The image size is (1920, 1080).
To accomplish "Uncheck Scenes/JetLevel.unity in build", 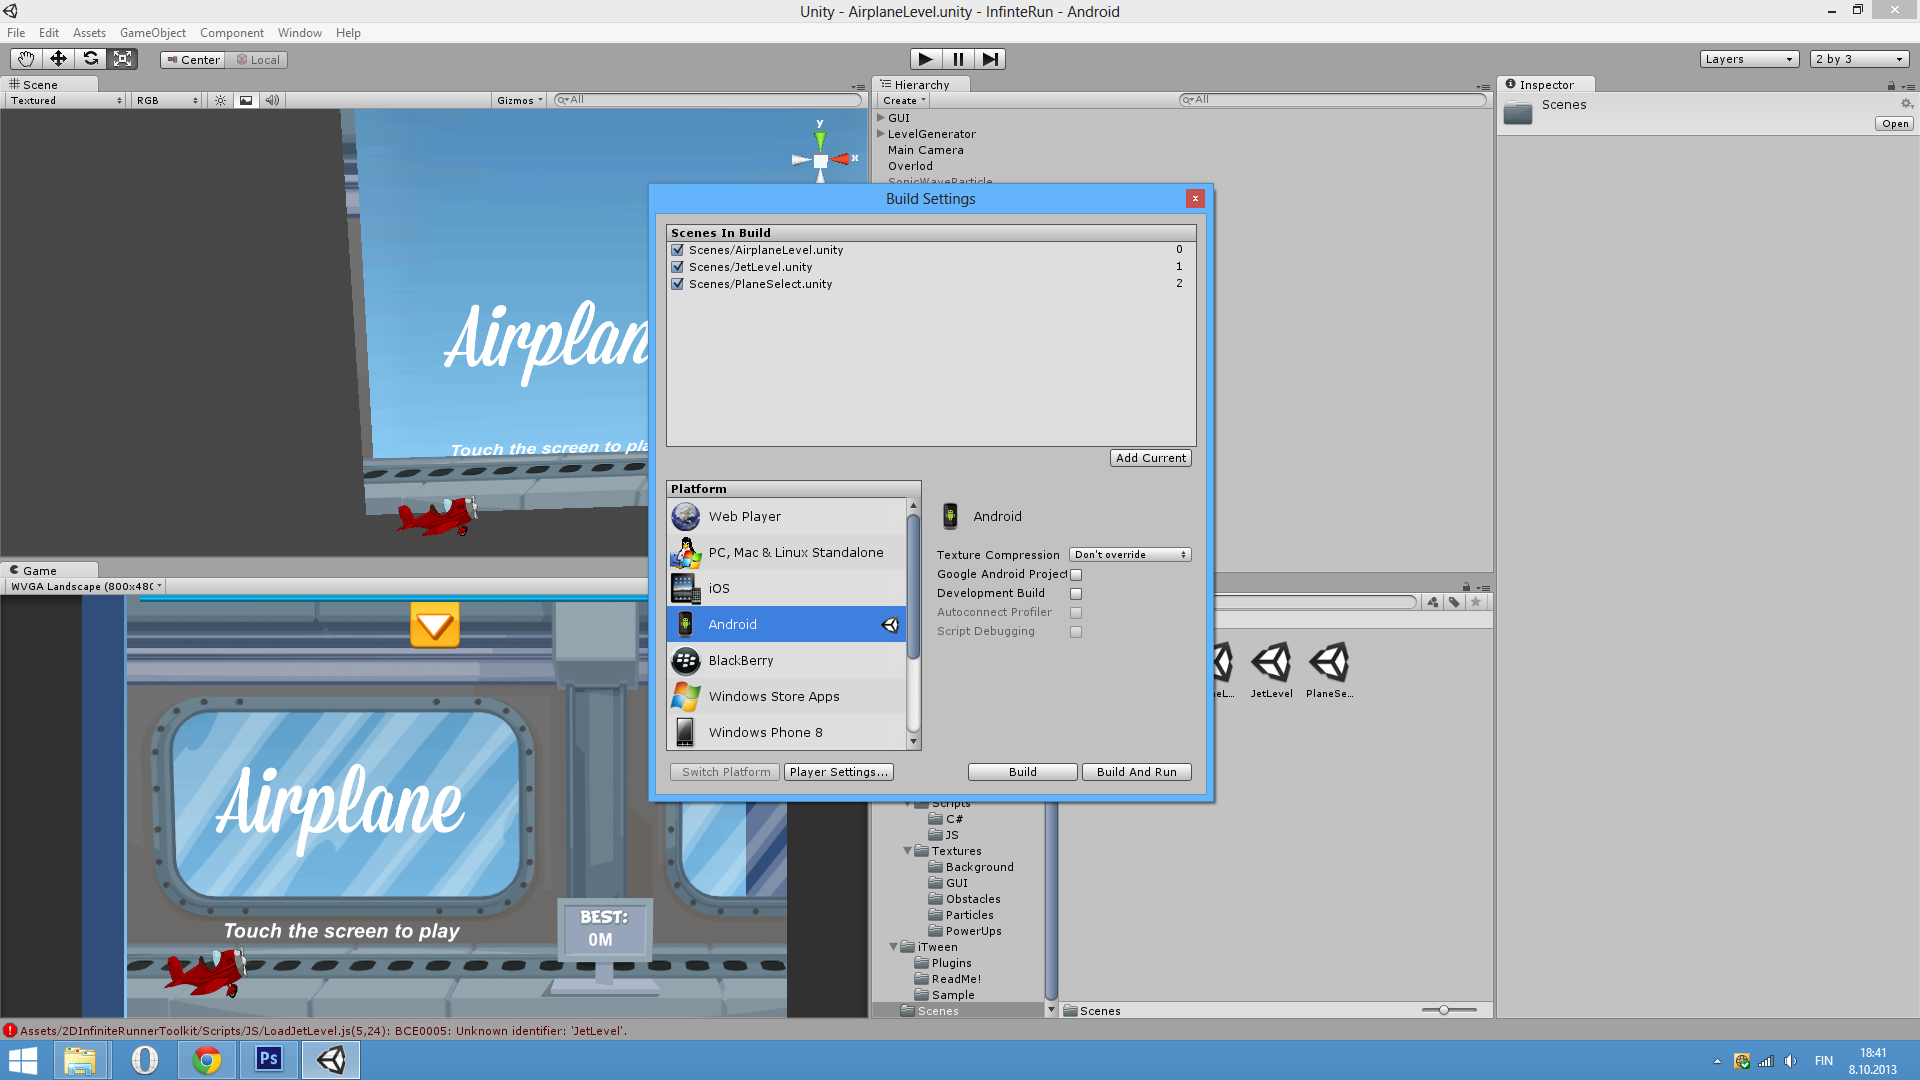I will point(678,267).
